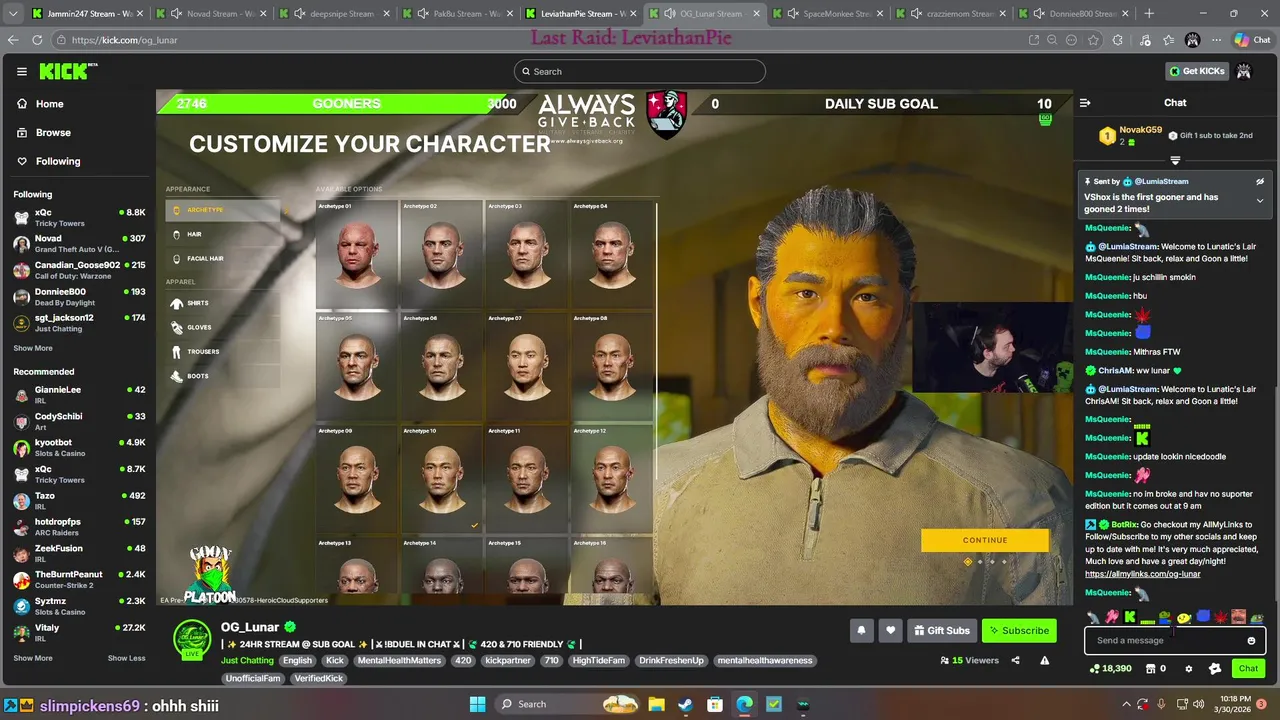This screenshot has height=720, width=1280.
Task: Unmute the OG_Lunar Stream tab audio icon
Action: tap(669, 14)
